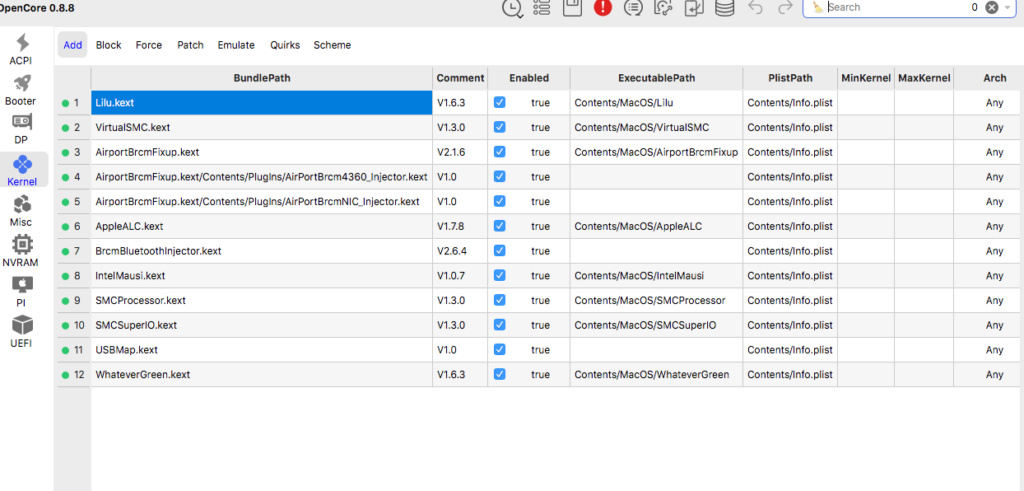1024x491 pixels.
Task: Switch to the Patch tab
Action: [x=190, y=45]
